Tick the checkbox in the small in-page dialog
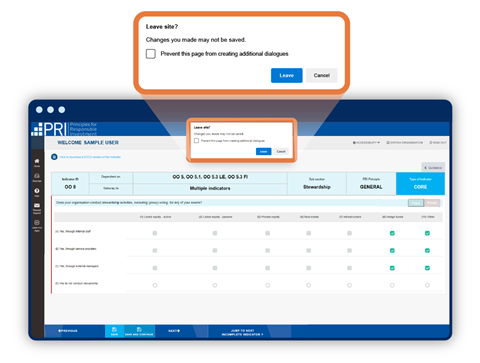480x363 pixels. (196, 141)
